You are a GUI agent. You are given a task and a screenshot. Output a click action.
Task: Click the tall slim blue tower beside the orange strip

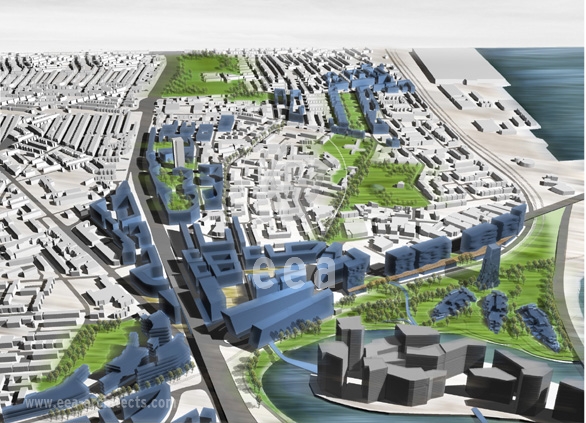[490, 266]
